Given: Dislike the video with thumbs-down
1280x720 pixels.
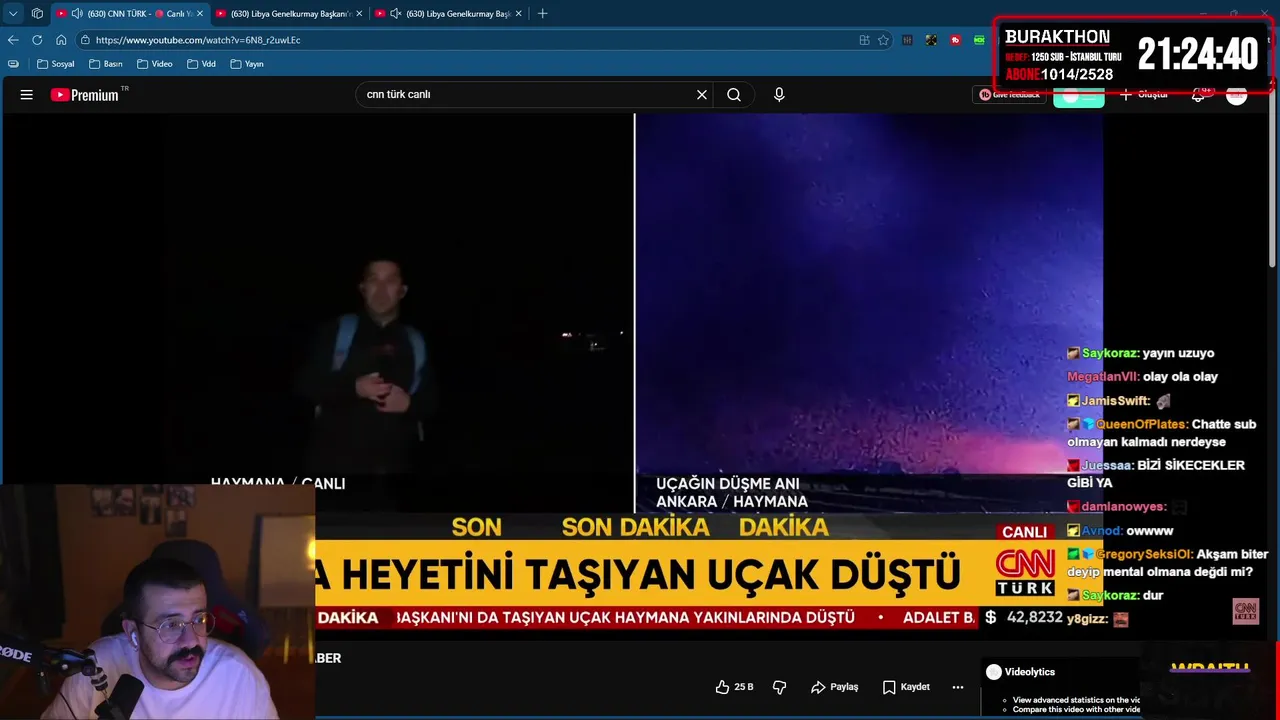Looking at the screenshot, I should click(x=780, y=687).
